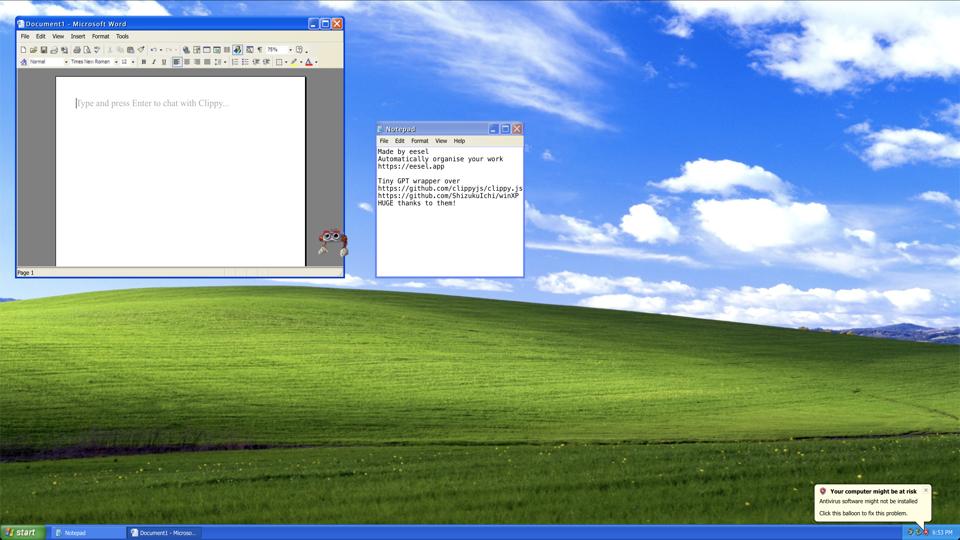Open the Times New Roman font dropdown
The width and height of the screenshot is (960, 540).
pos(115,62)
